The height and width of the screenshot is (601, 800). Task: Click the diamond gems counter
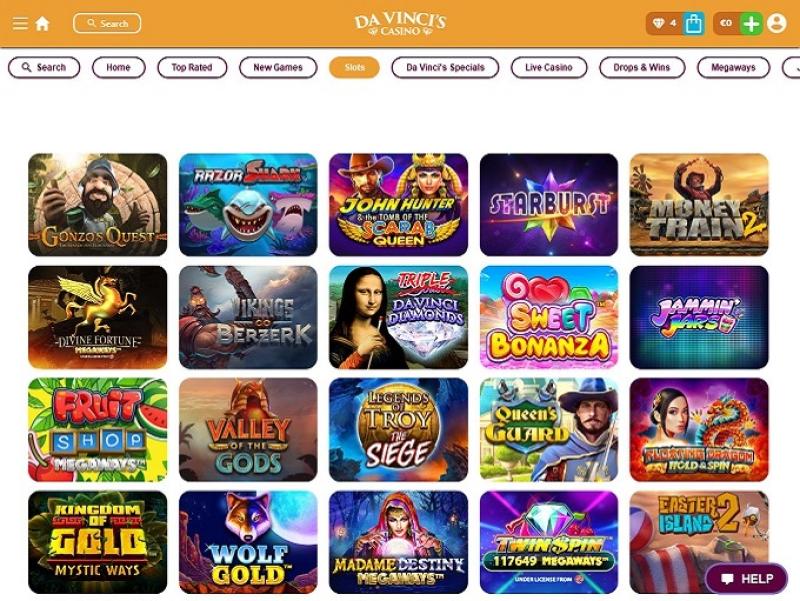664,23
